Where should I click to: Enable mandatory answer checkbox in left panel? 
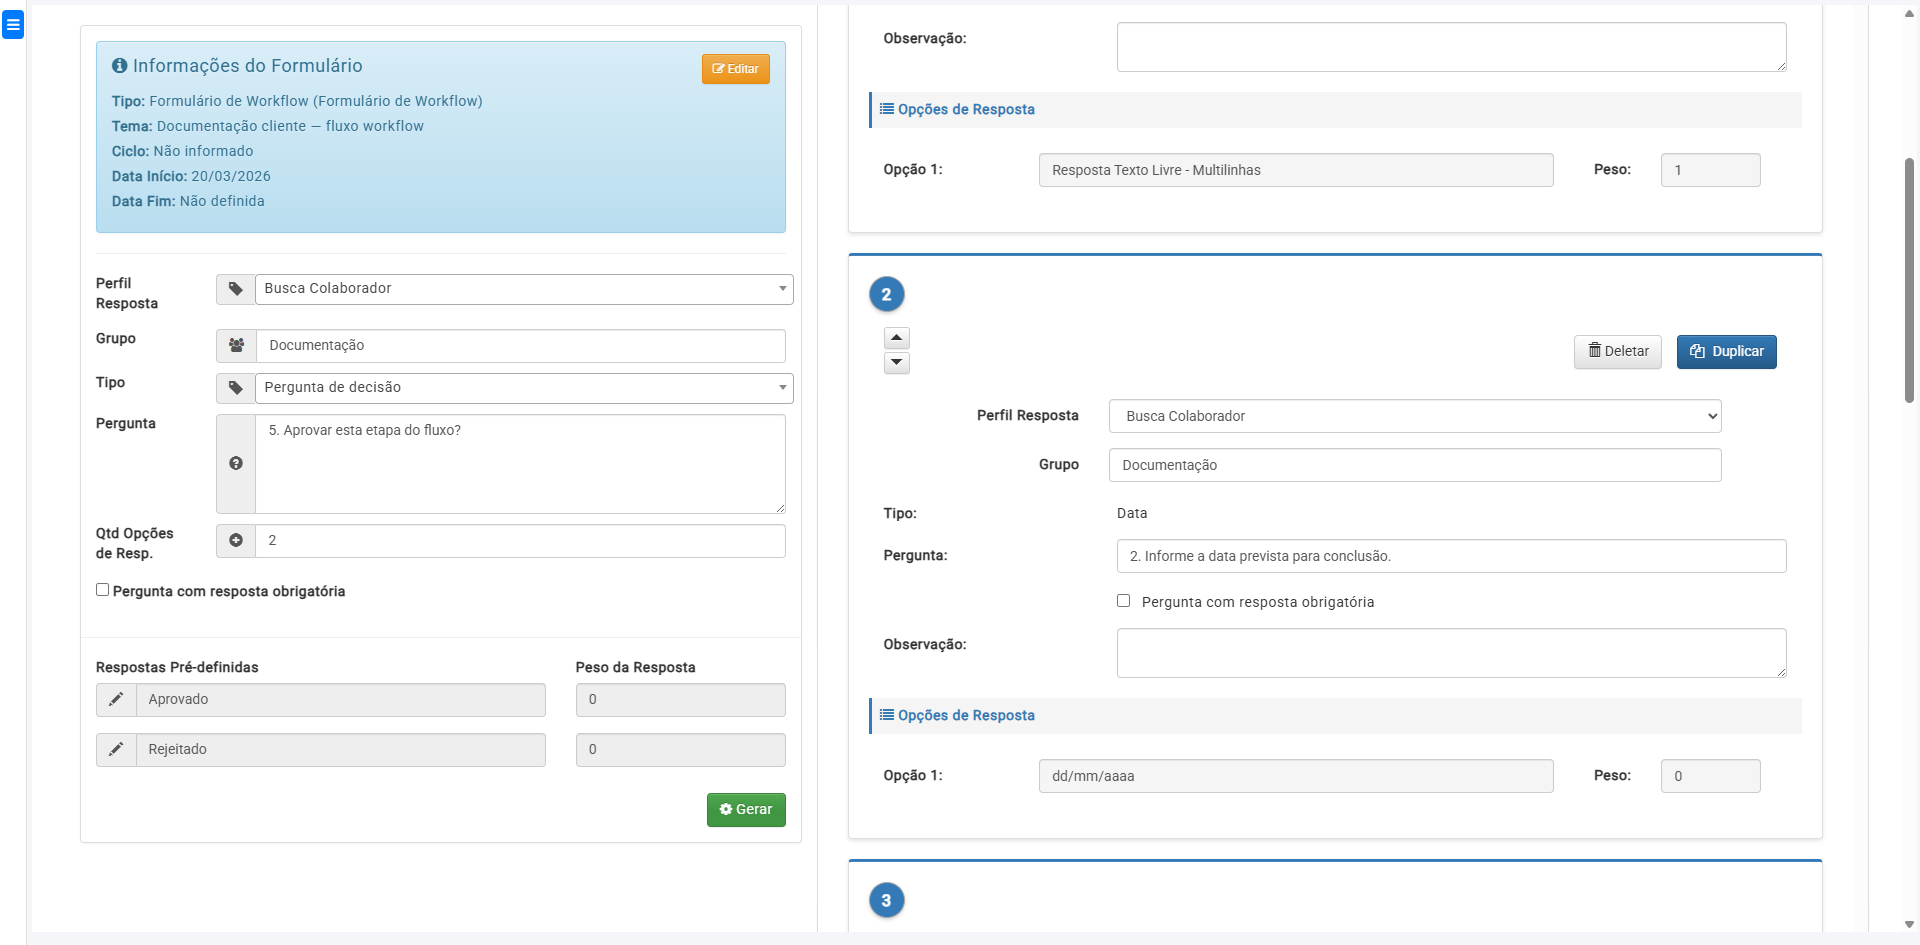pos(102,590)
